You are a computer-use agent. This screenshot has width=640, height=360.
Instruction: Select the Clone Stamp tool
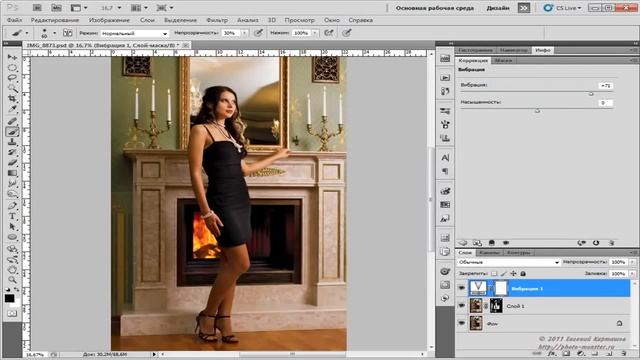click(x=12, y=142)
